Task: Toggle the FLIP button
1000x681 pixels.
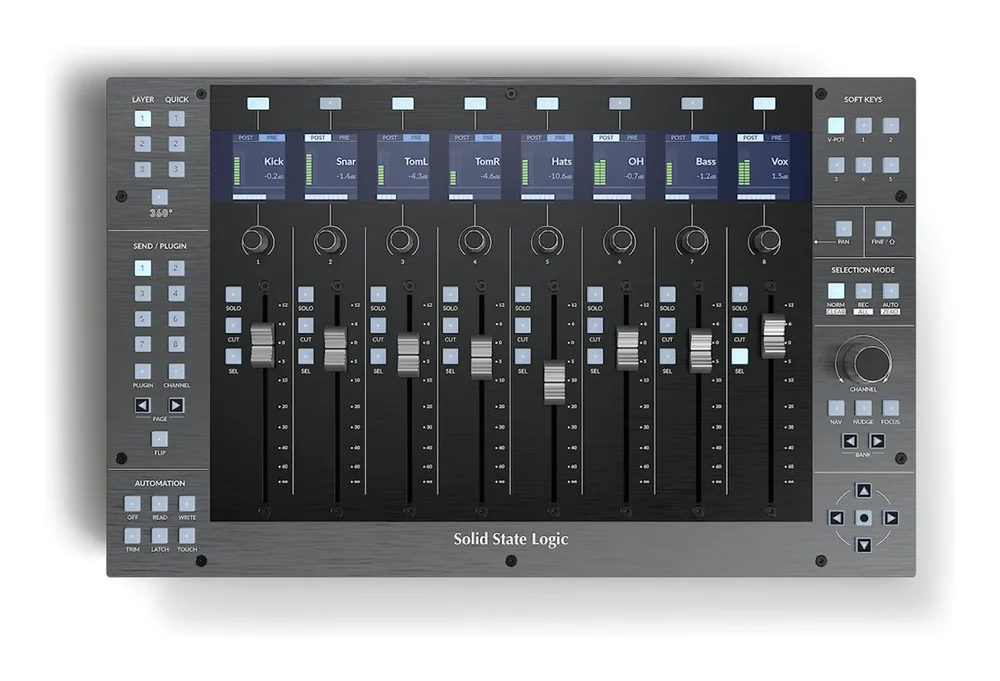Action: (x=159, y=439)
